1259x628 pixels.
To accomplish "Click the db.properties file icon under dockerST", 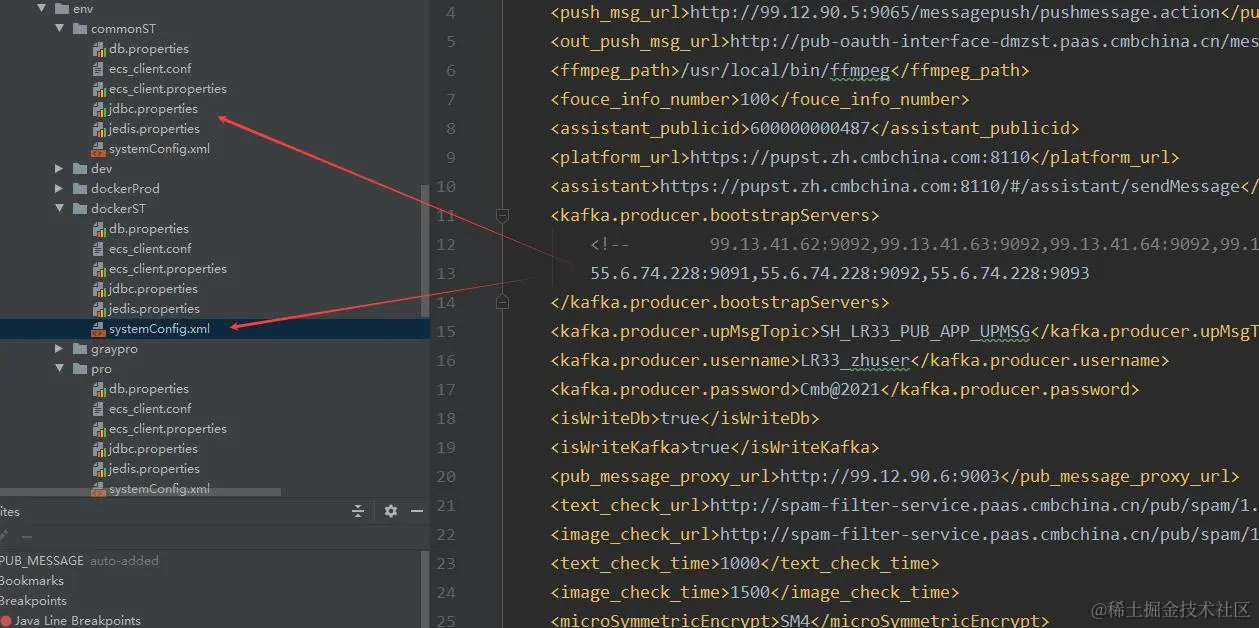I will coord(98,229).
